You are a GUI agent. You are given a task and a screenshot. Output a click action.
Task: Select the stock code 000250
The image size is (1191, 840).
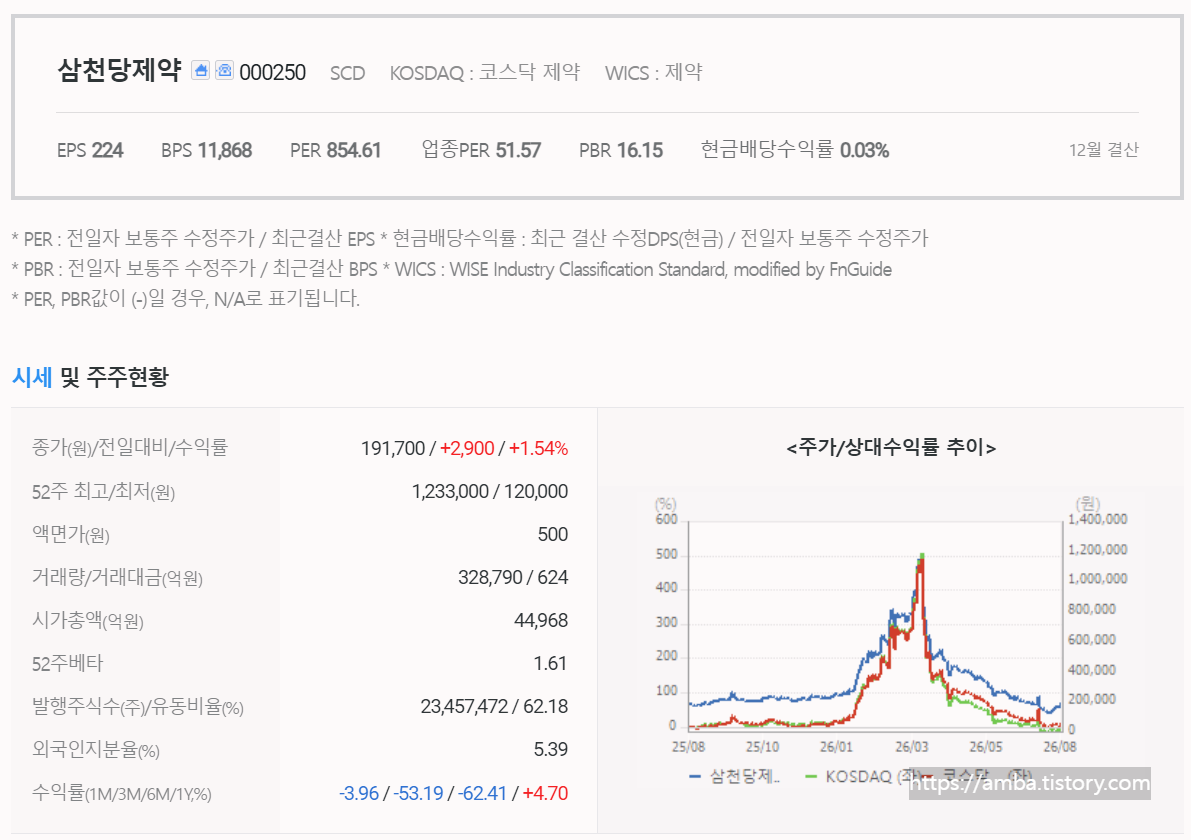tap(273, 73)
